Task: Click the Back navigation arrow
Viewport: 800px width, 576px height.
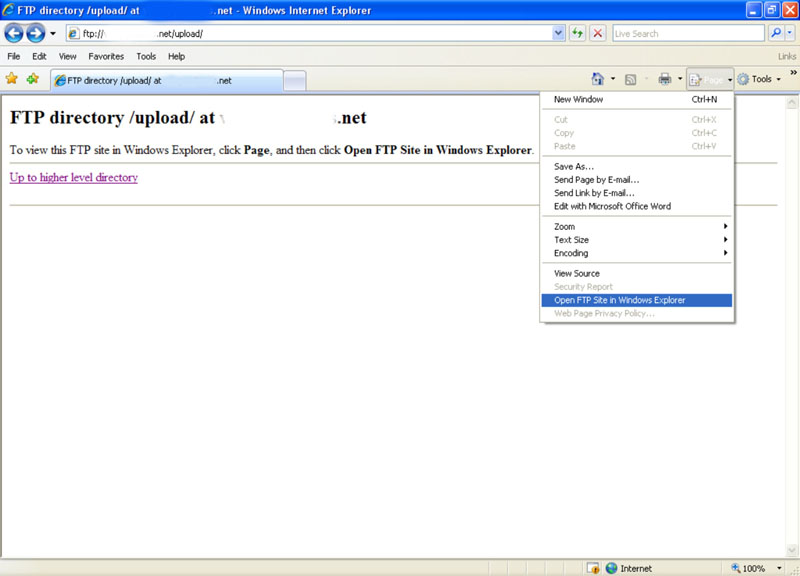Action: 14,34
